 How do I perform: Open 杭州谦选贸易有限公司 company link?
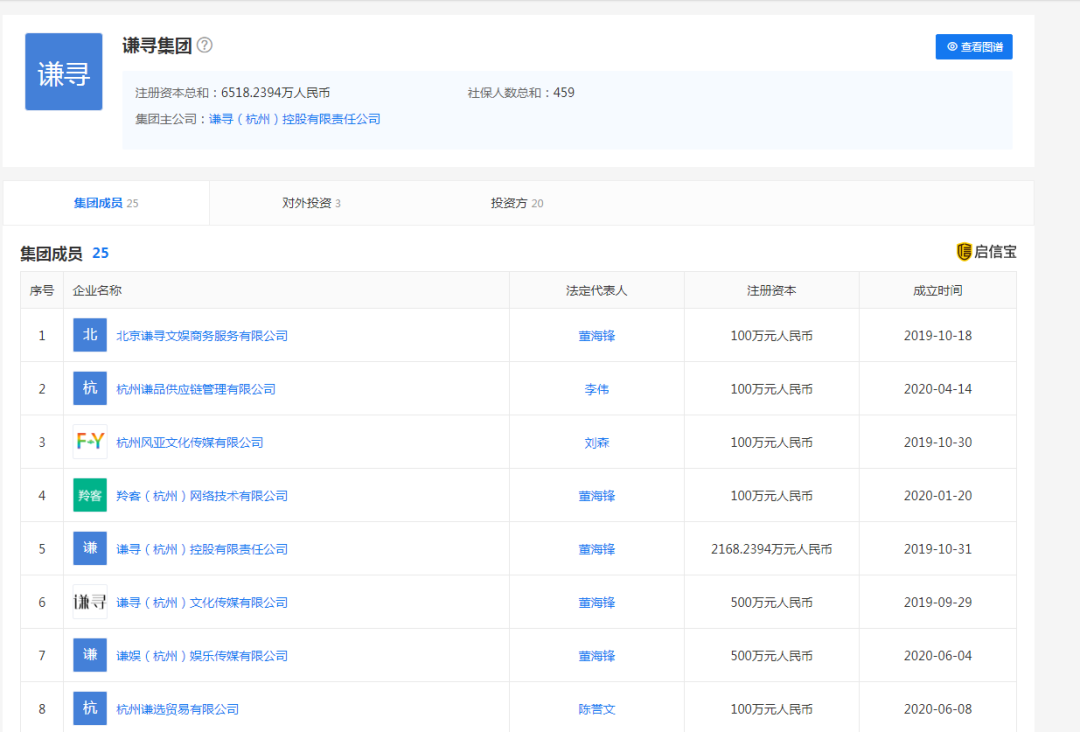coord(177,709)
